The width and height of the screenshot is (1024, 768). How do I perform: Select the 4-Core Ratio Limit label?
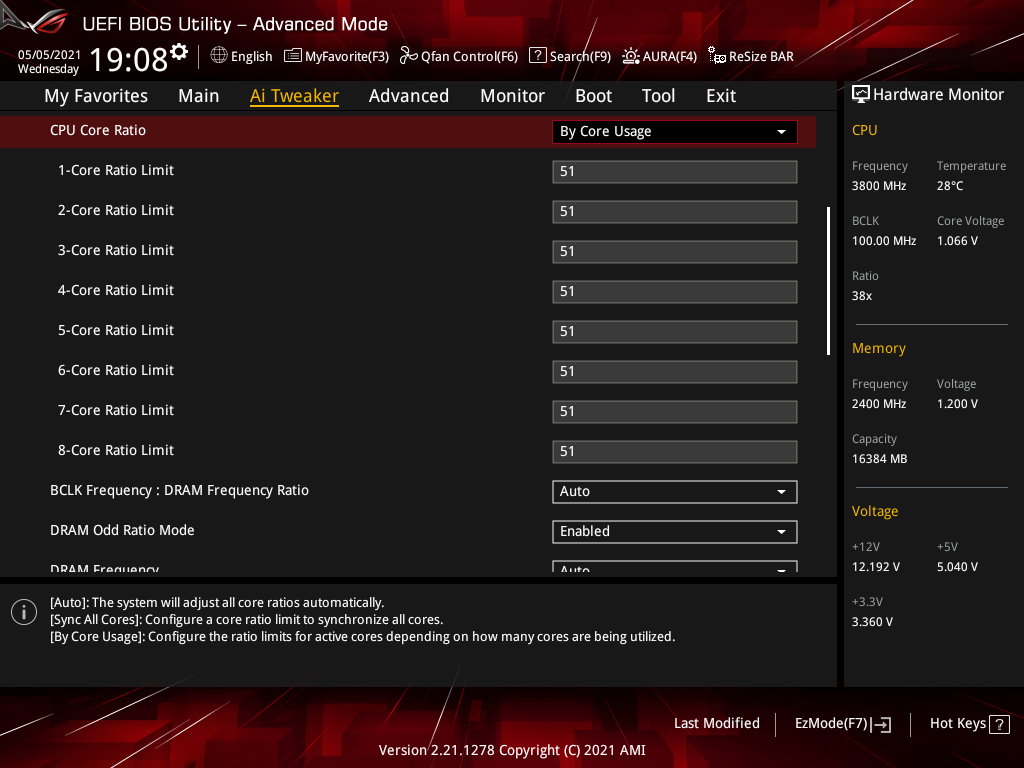116,291
